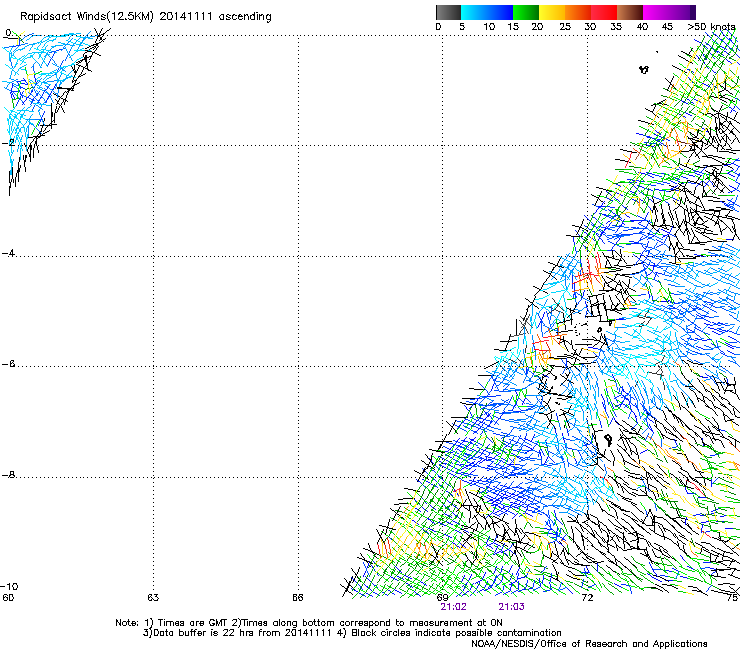Click the 'NOAA/NESDIS/Office of Research and Applications' credit
This screenshot has width=740, height=650.
[x=589, y=644]
